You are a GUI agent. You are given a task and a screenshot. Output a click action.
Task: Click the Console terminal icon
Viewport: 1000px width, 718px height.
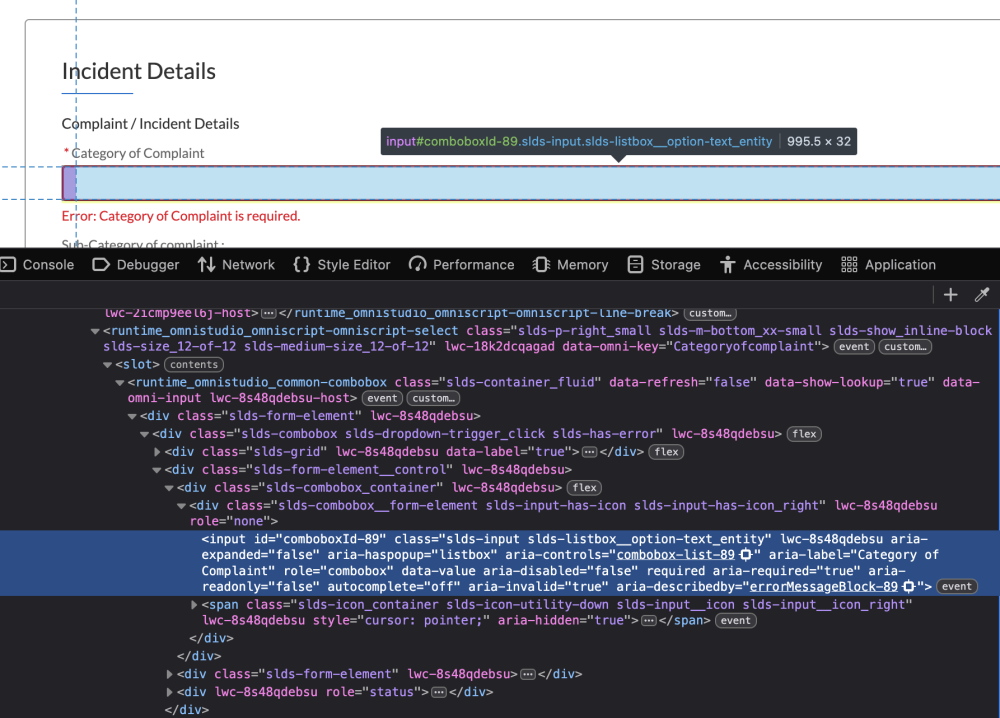click(8, 265)
